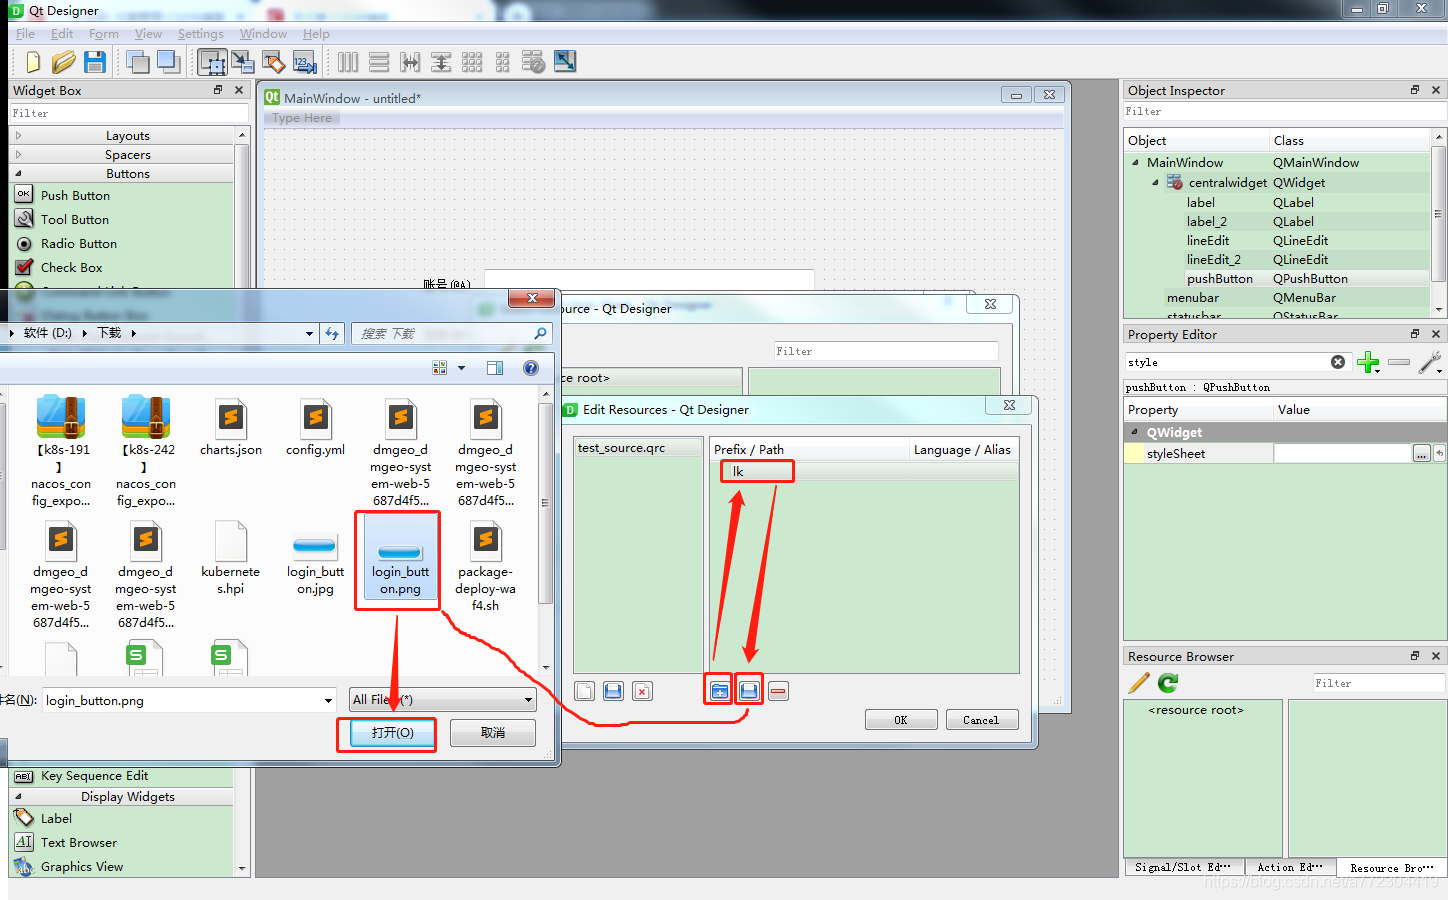This screenshot has height=900, width=1448.
Task: Click Widget Box filter field
Action: (x=128, y=114)
